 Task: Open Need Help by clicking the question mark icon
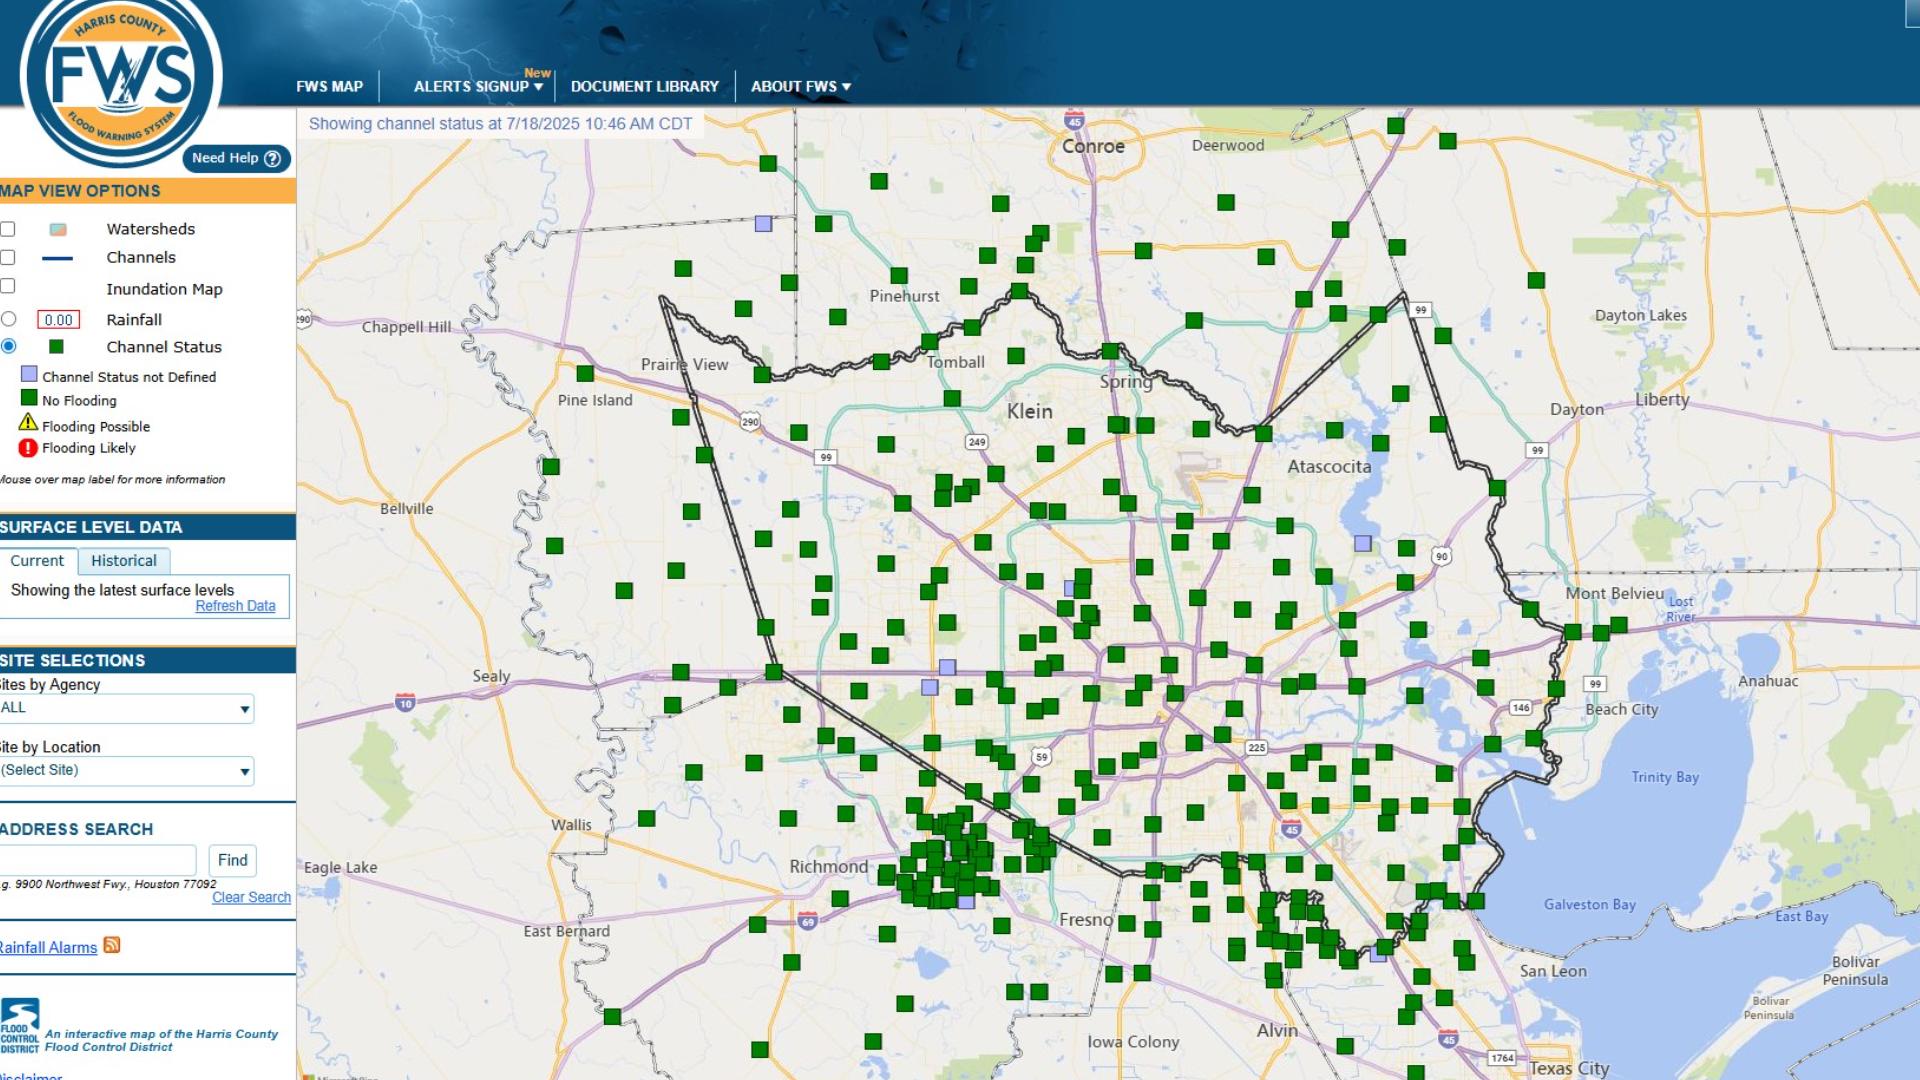271,158
